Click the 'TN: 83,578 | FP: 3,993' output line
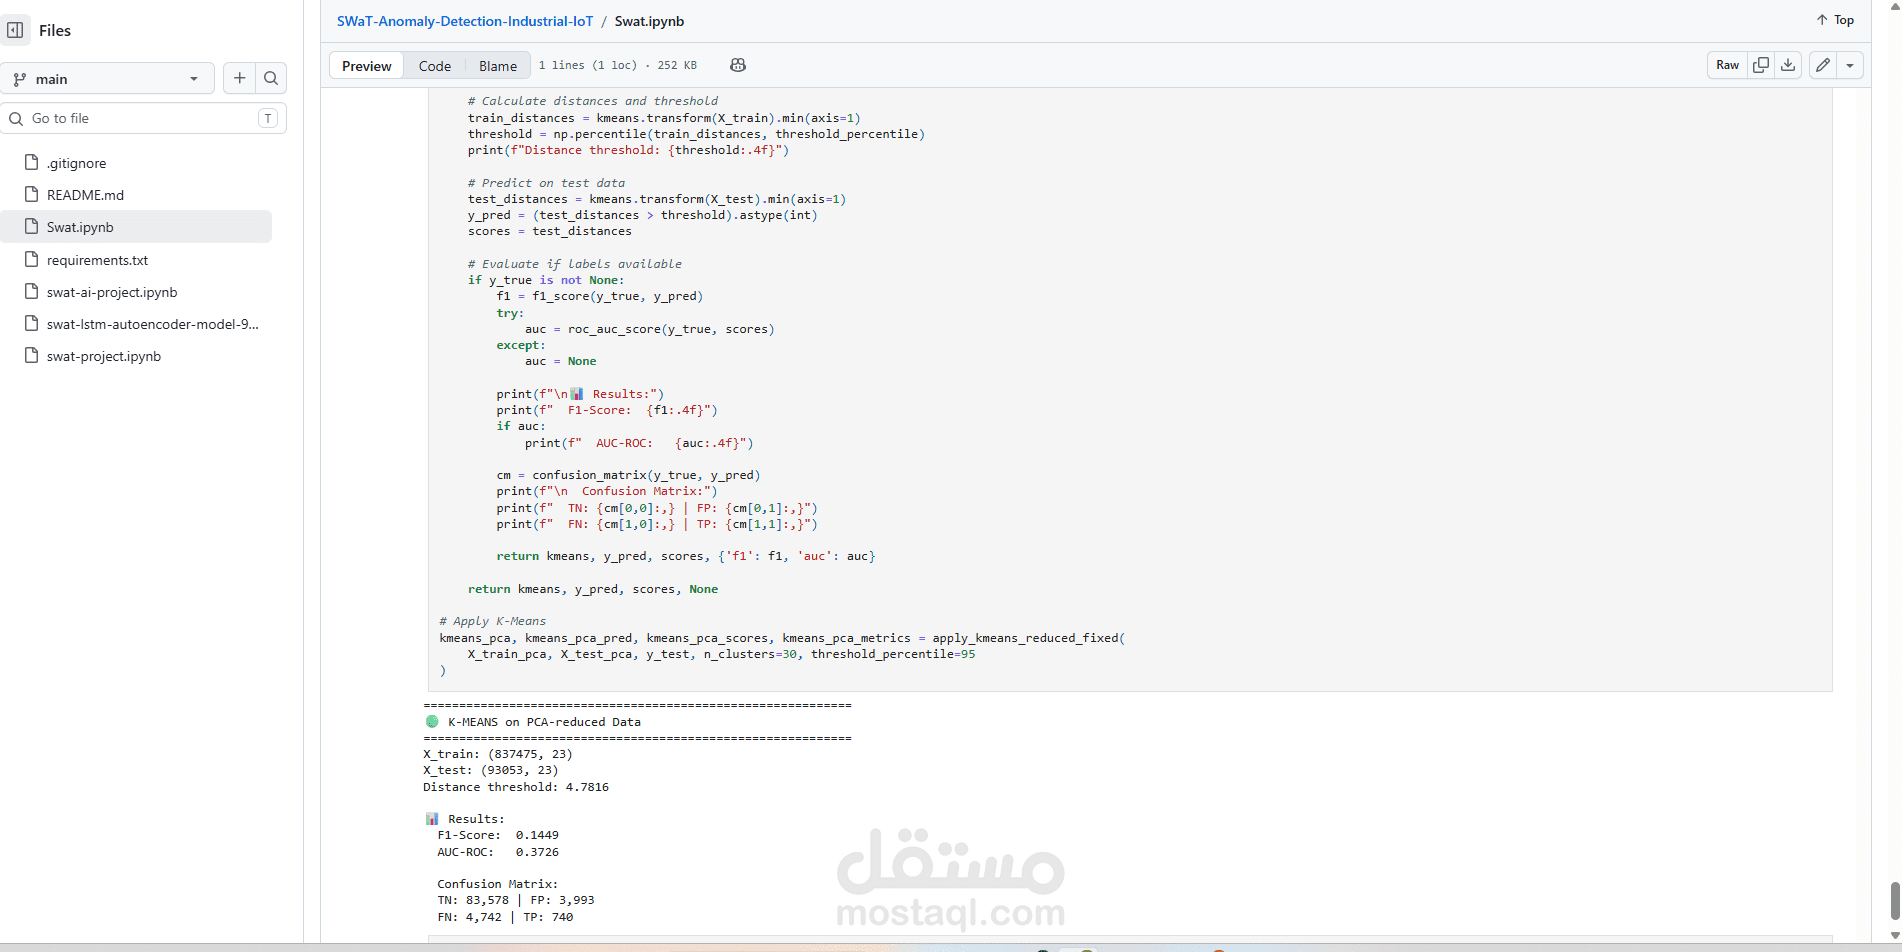 coord(516,900)
